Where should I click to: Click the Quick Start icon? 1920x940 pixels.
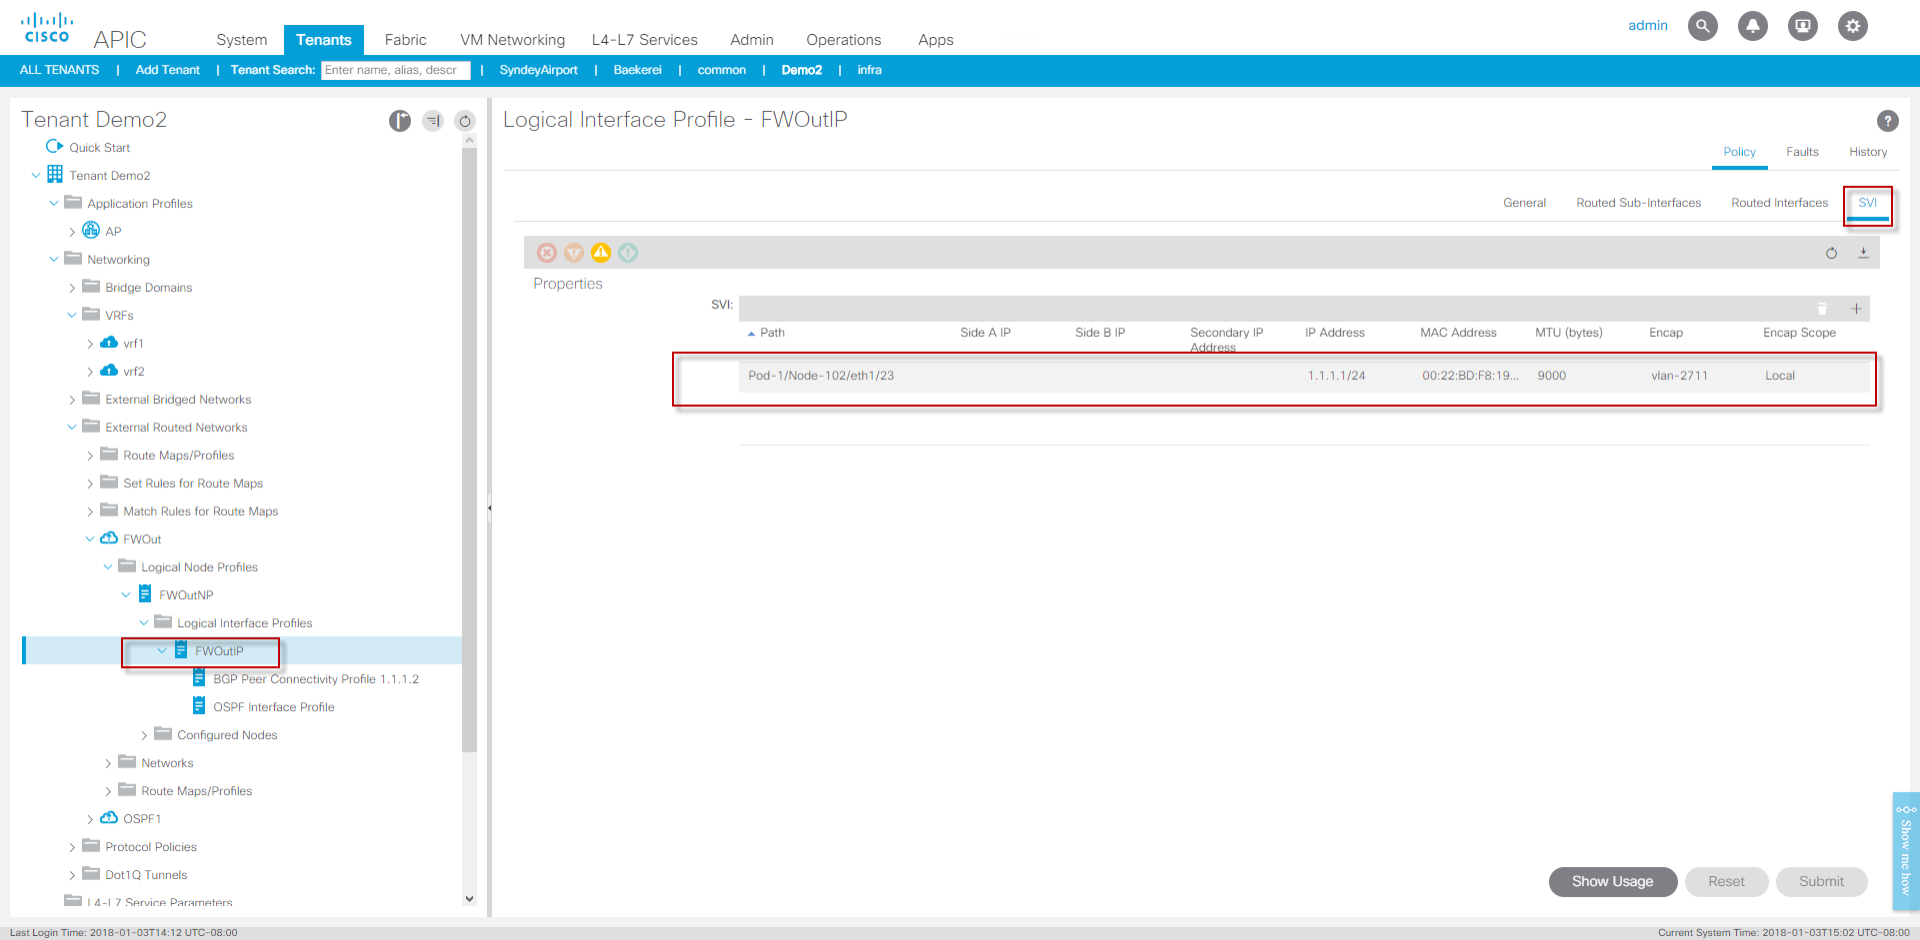click(x=54, y=147)
